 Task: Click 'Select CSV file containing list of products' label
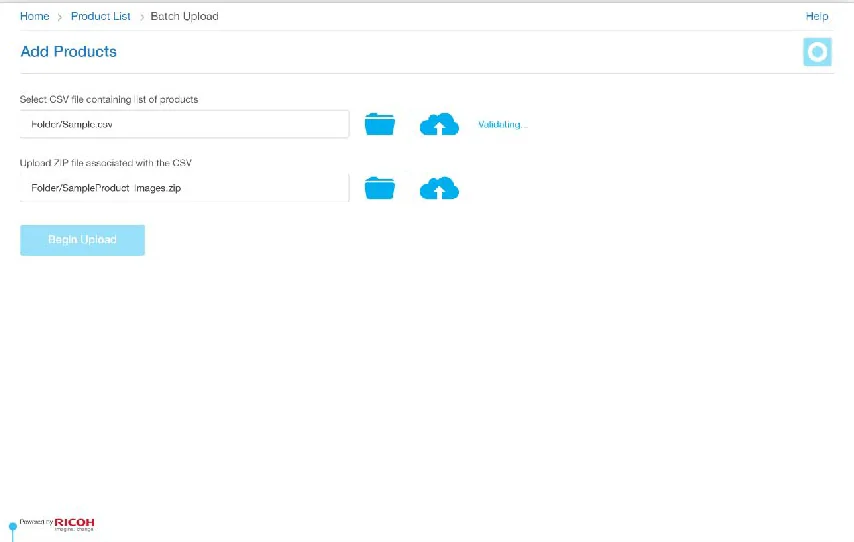(109, 100)
